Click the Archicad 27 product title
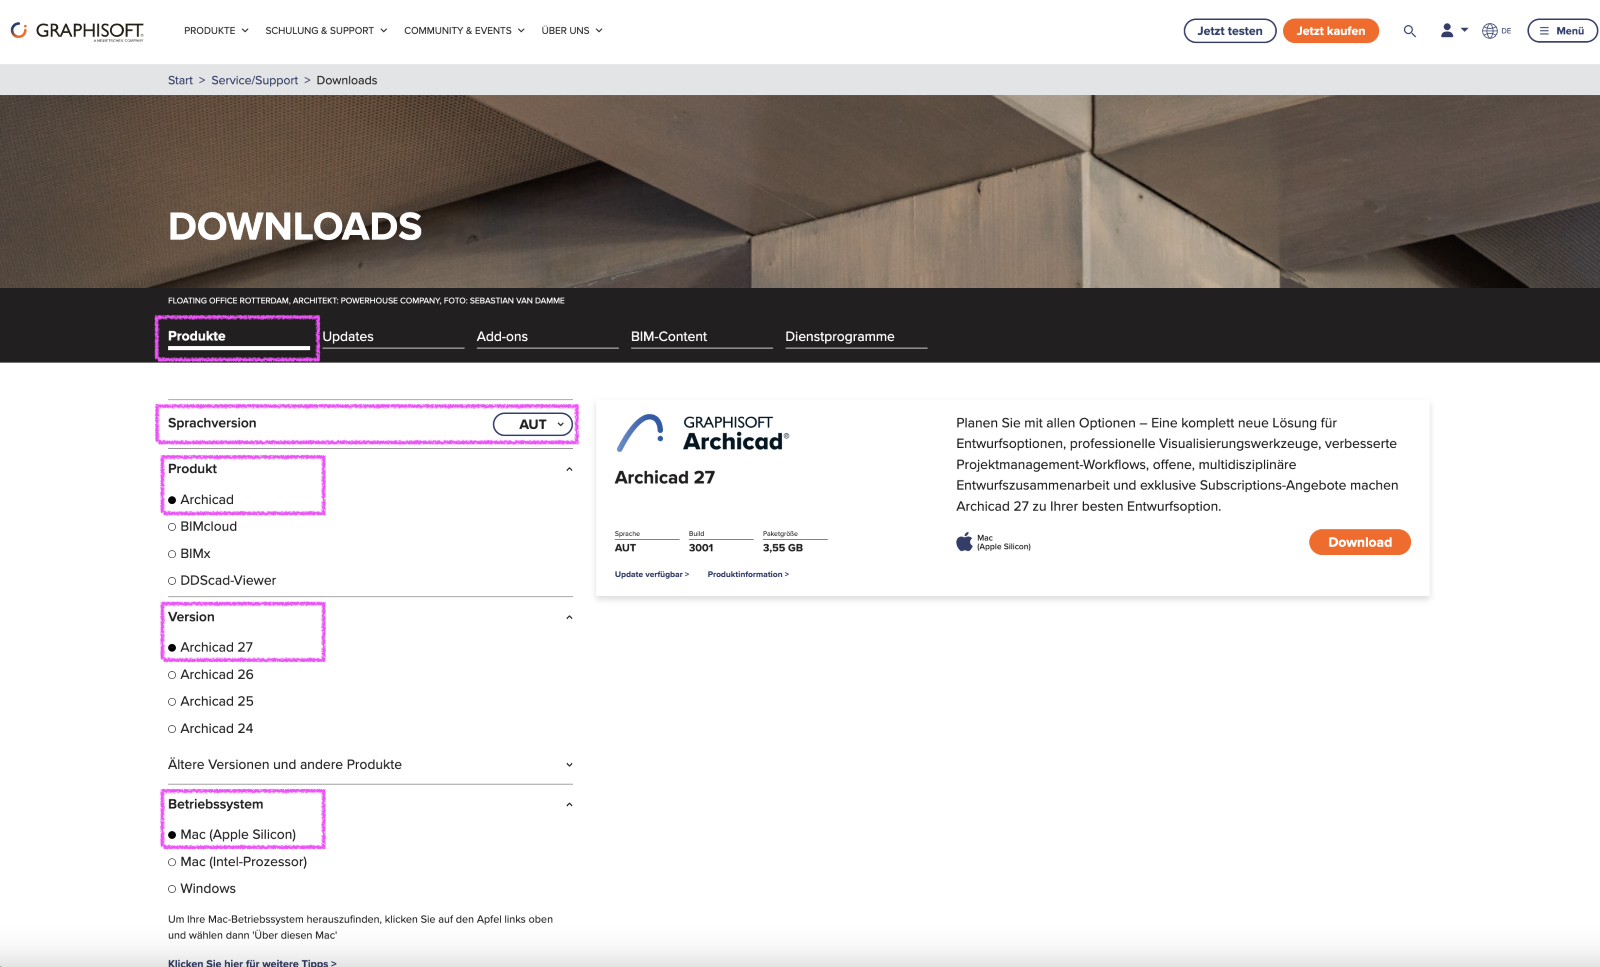 click(x=665, y=478)
